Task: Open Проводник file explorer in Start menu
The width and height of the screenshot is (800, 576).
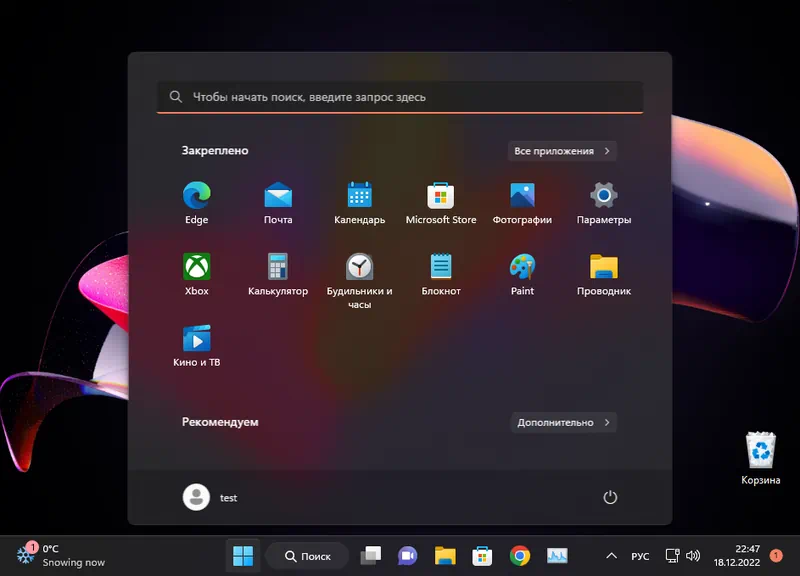Action: [604, 274]
